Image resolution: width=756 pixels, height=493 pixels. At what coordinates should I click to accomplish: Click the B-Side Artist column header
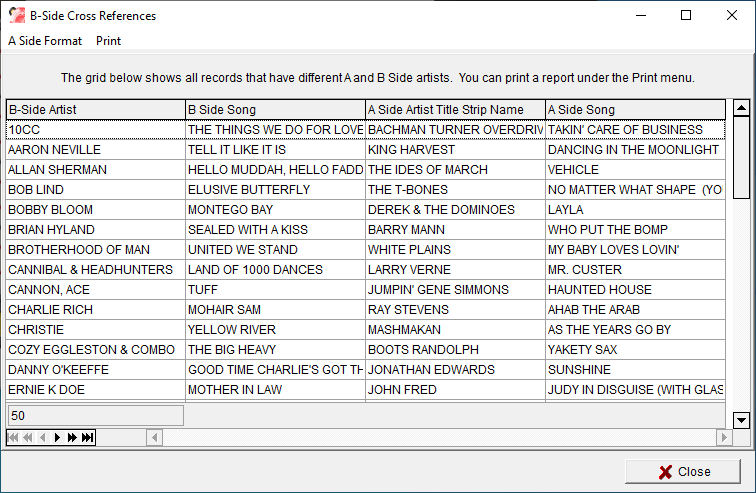[95, 110]
